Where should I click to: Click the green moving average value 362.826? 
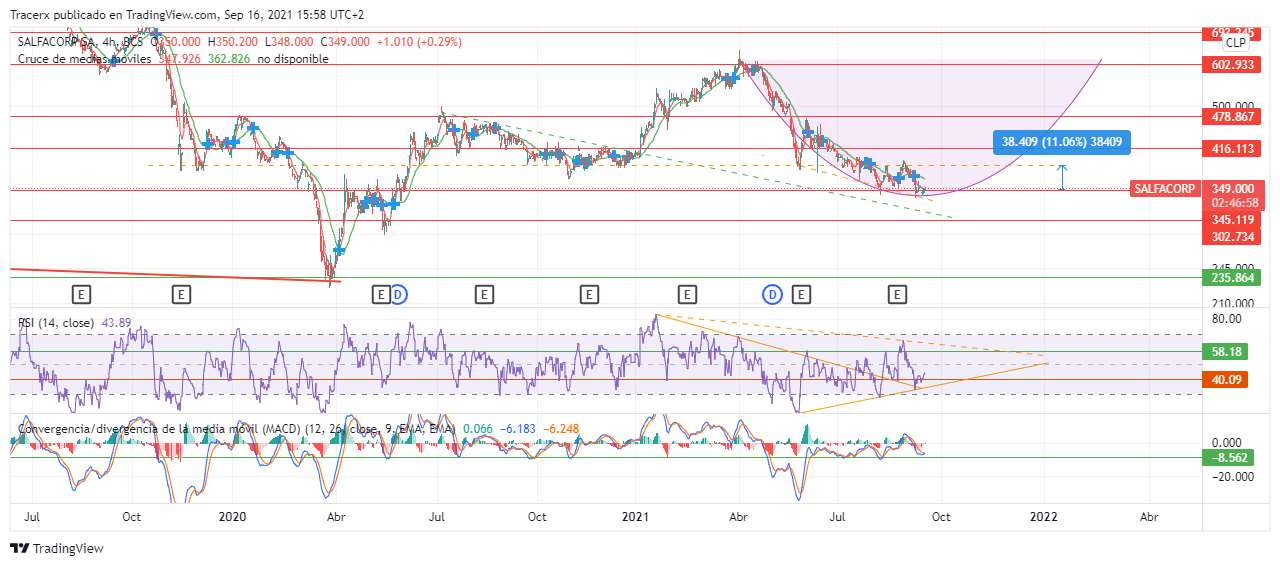pos(227,59)
